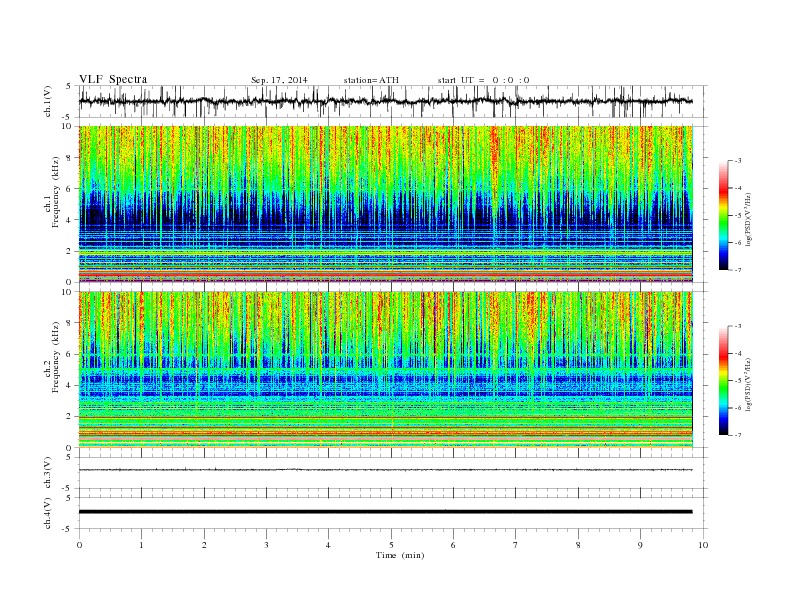Viewport: 792px width, 612px height.
Task: Click the "-7" label on ch.2 colorbar
Action: pyautogui.click(x=738, y=435)
